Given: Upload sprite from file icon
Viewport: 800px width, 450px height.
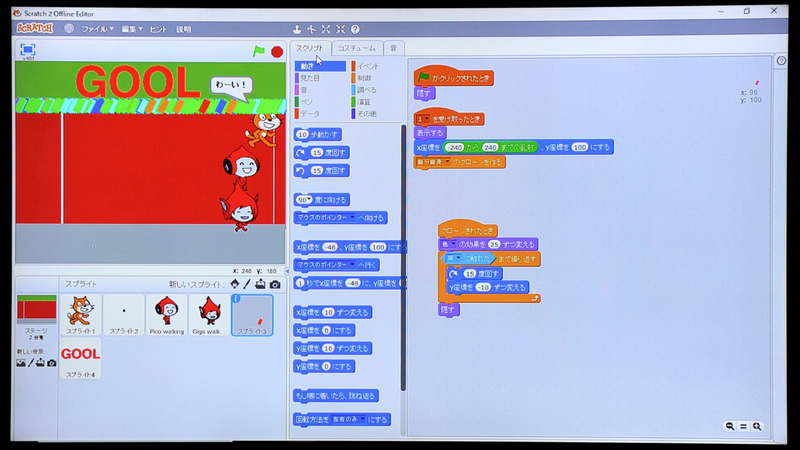Looking at the screenshot, I should coord(260,284).
